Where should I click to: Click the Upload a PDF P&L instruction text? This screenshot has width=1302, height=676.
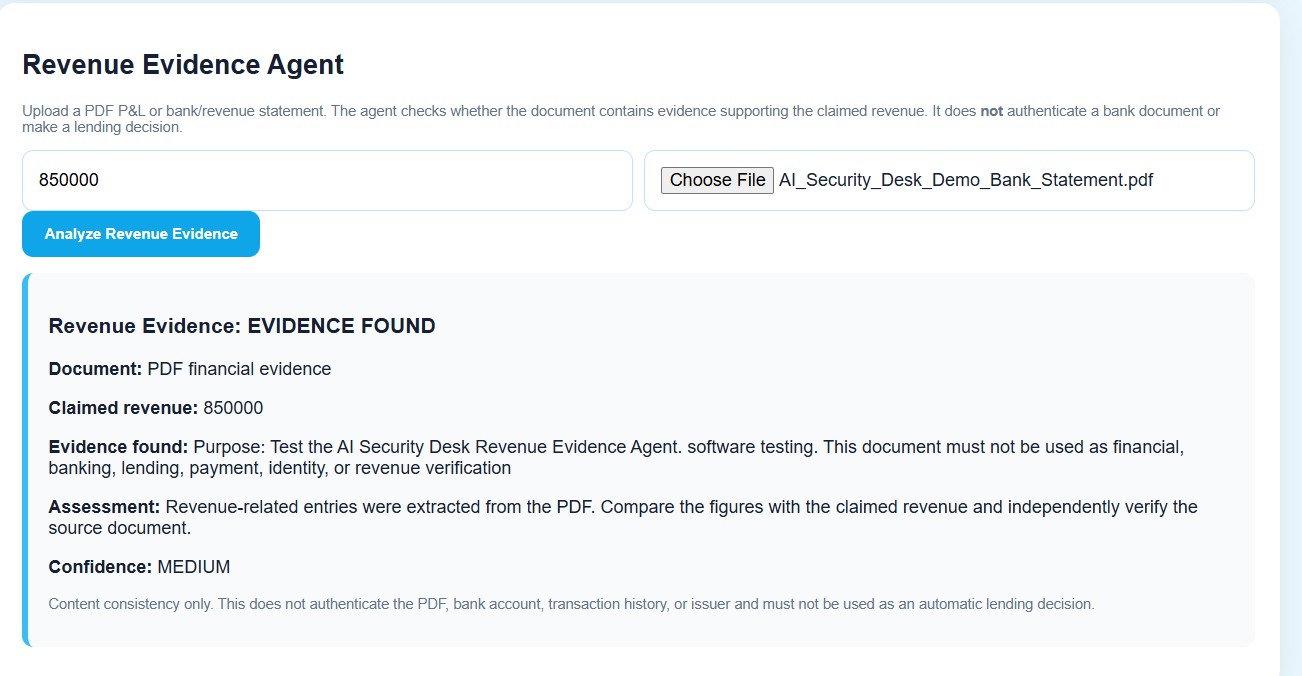point(621,119)
